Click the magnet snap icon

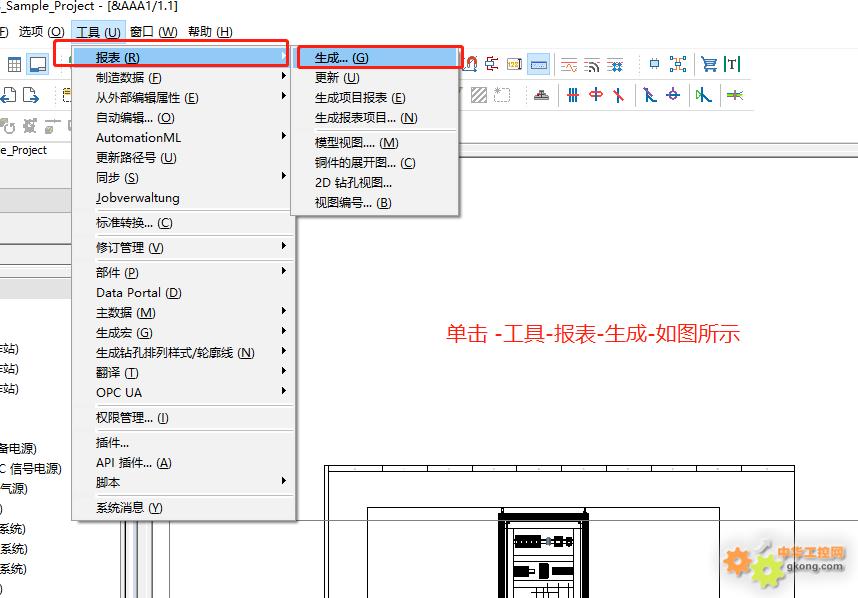pyautogui.click(x=469, y=65)
